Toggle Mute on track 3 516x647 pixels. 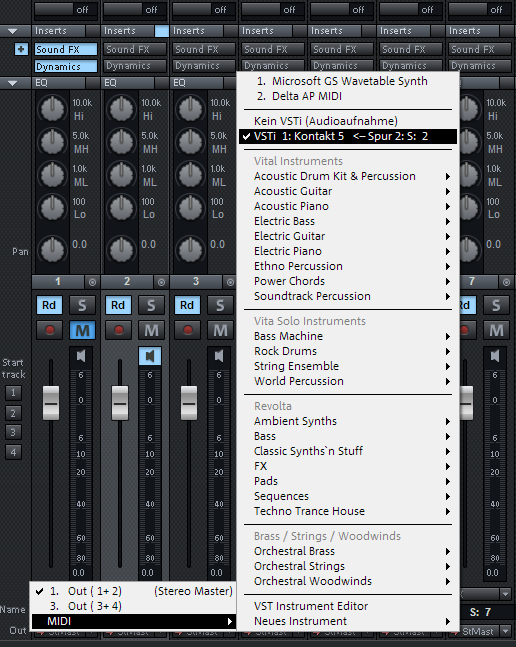(x=220, y=330)
